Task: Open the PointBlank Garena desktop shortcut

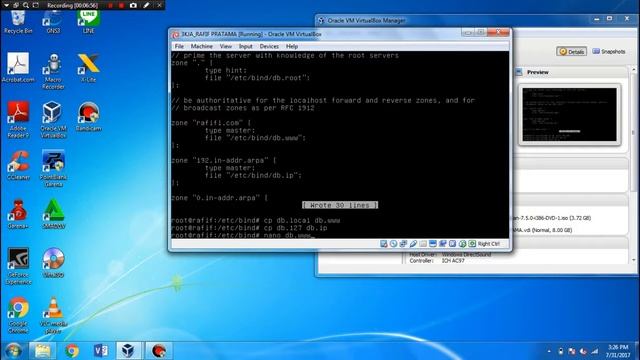Action: click(x=53, y=169)
